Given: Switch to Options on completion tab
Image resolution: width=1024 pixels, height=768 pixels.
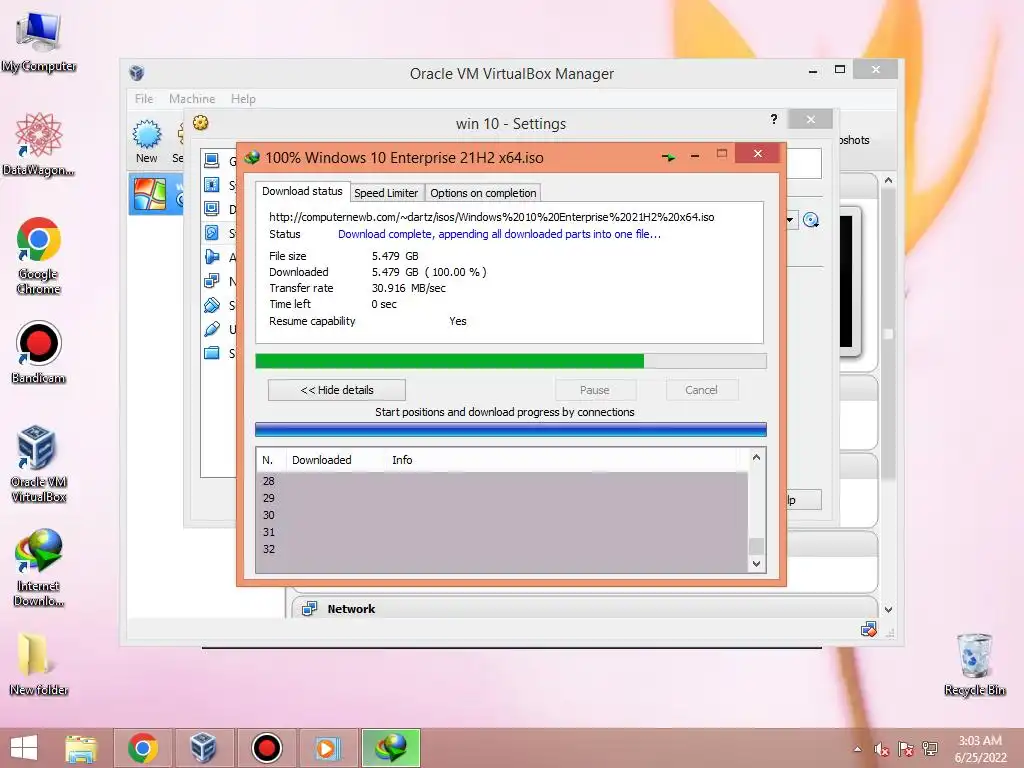Looking at the screenshot, I should 483,193.
